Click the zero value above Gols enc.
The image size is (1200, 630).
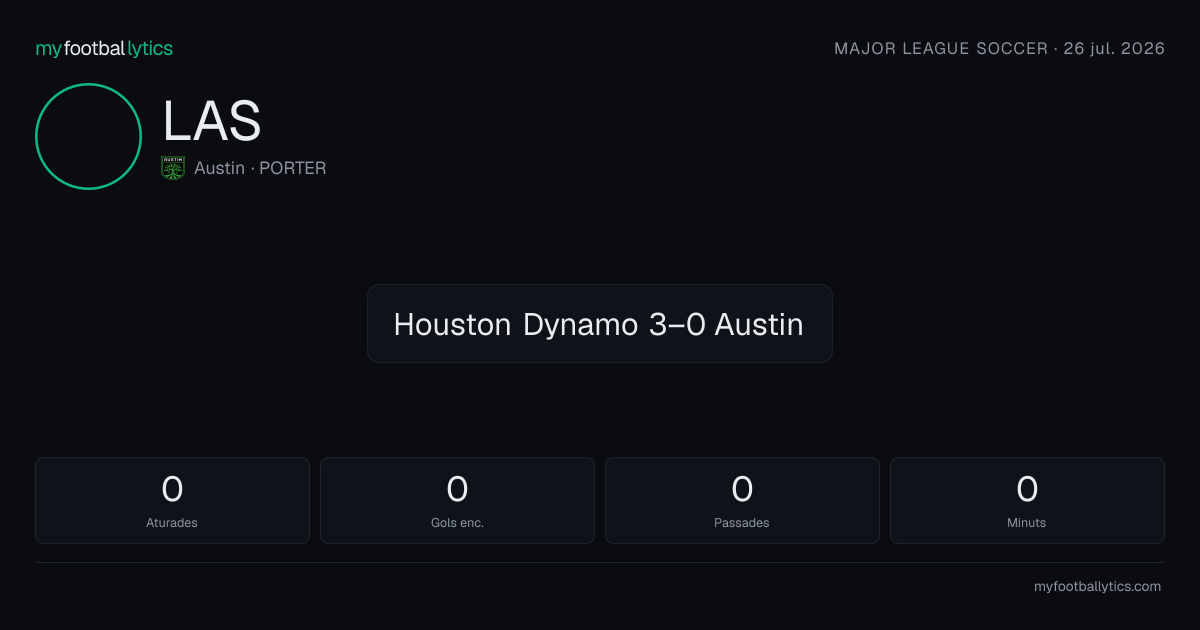(457, 489)
